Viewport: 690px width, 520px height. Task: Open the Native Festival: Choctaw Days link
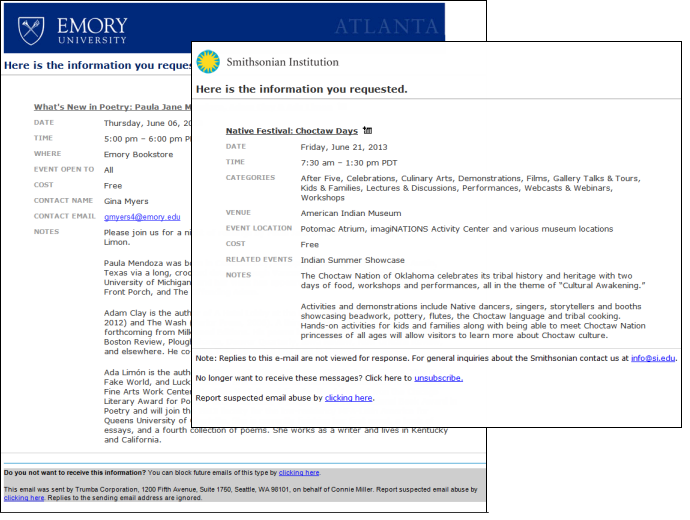click(x=292, y=131)
